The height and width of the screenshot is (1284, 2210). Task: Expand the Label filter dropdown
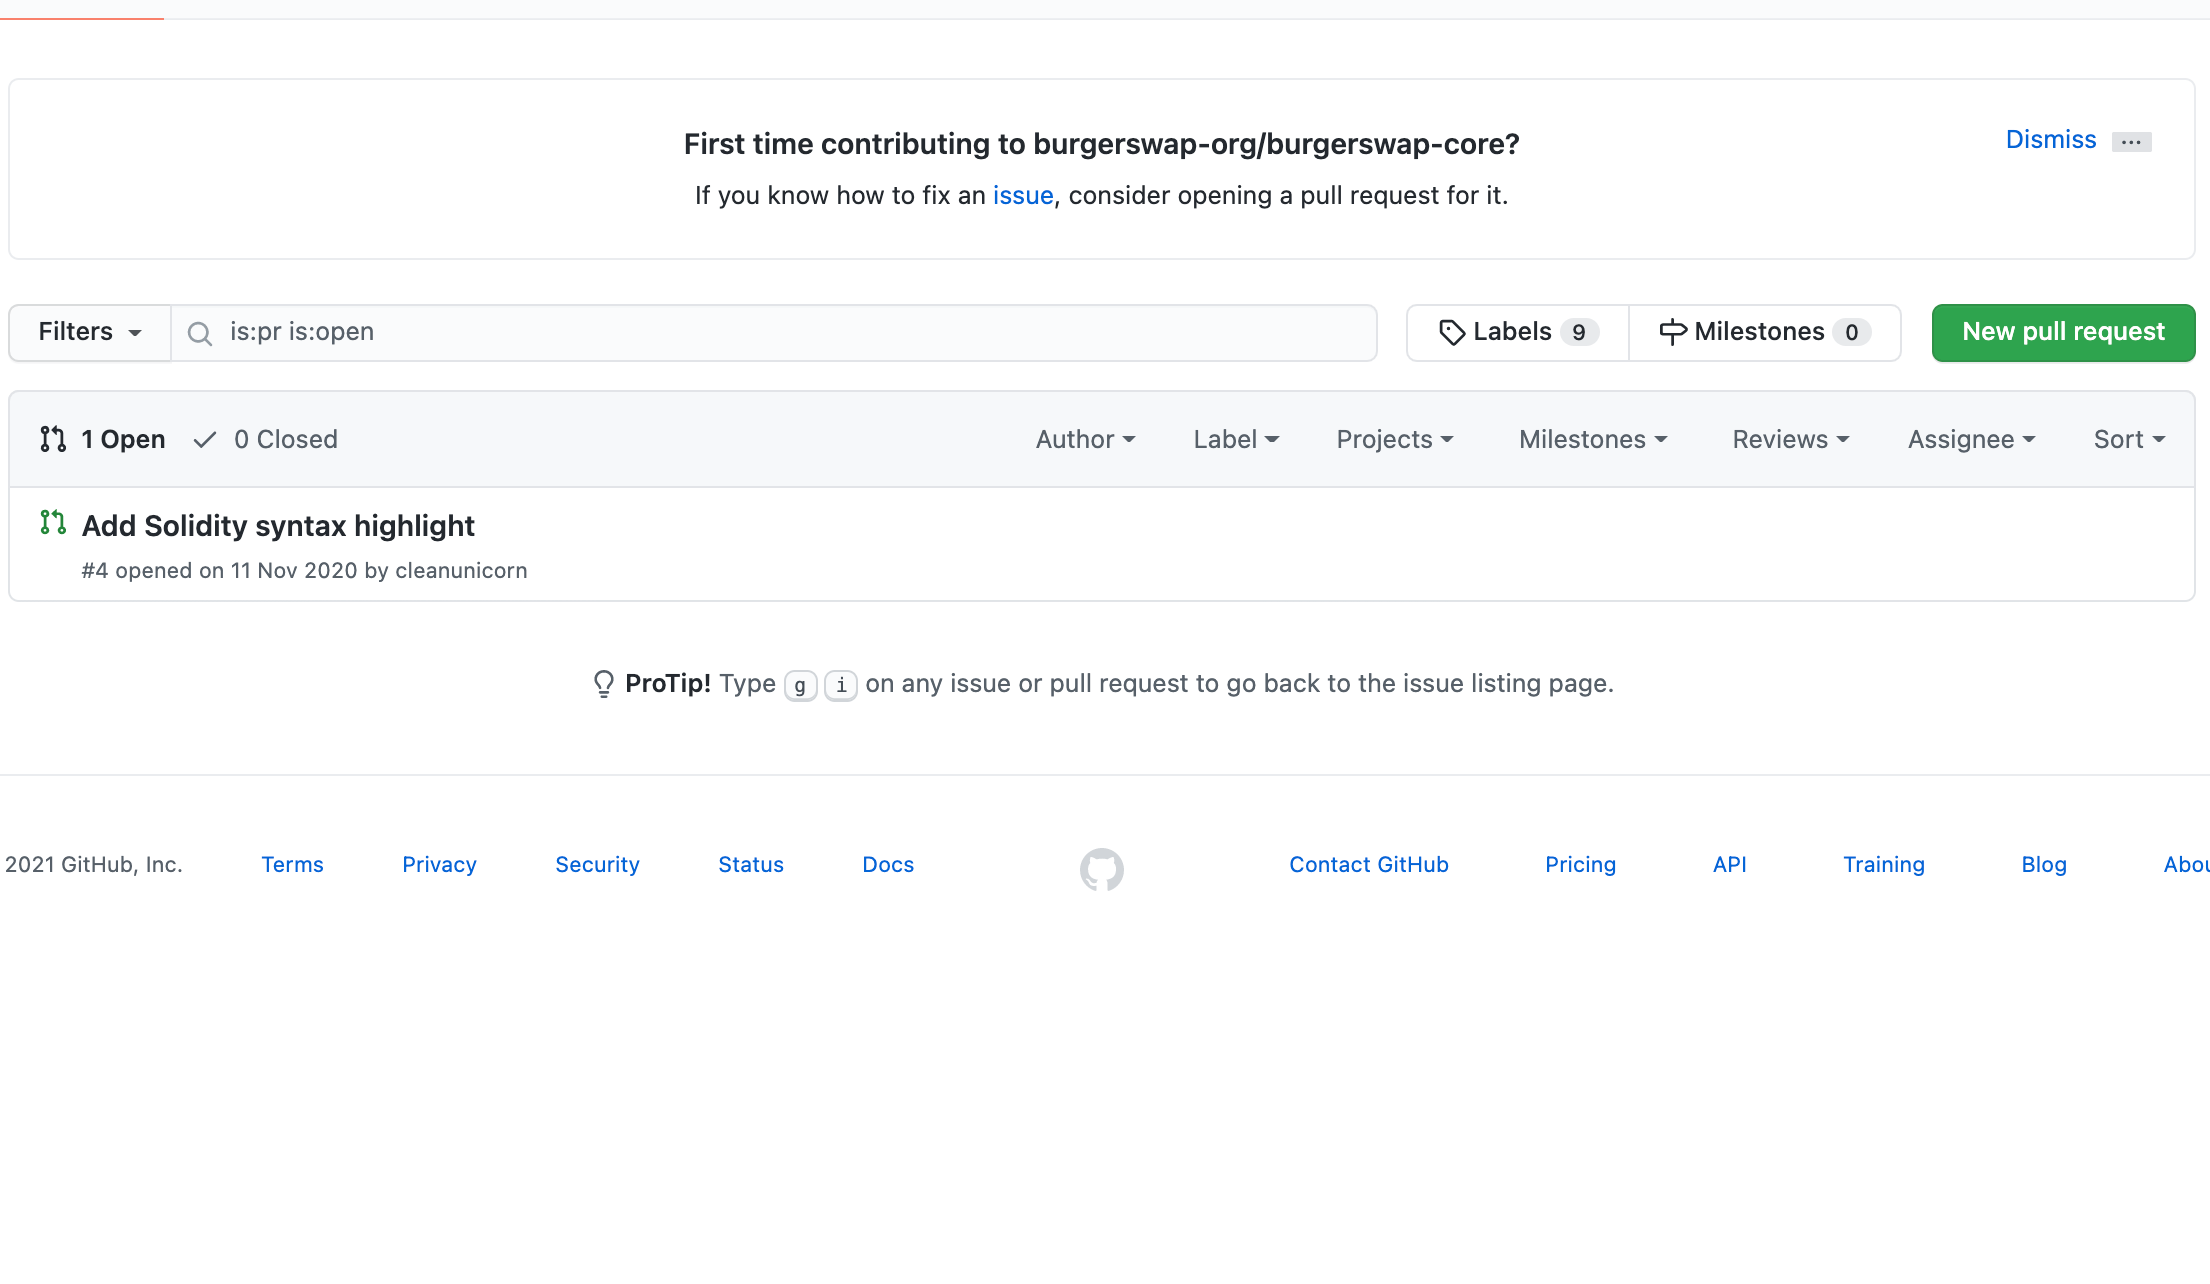point(1236,439)
